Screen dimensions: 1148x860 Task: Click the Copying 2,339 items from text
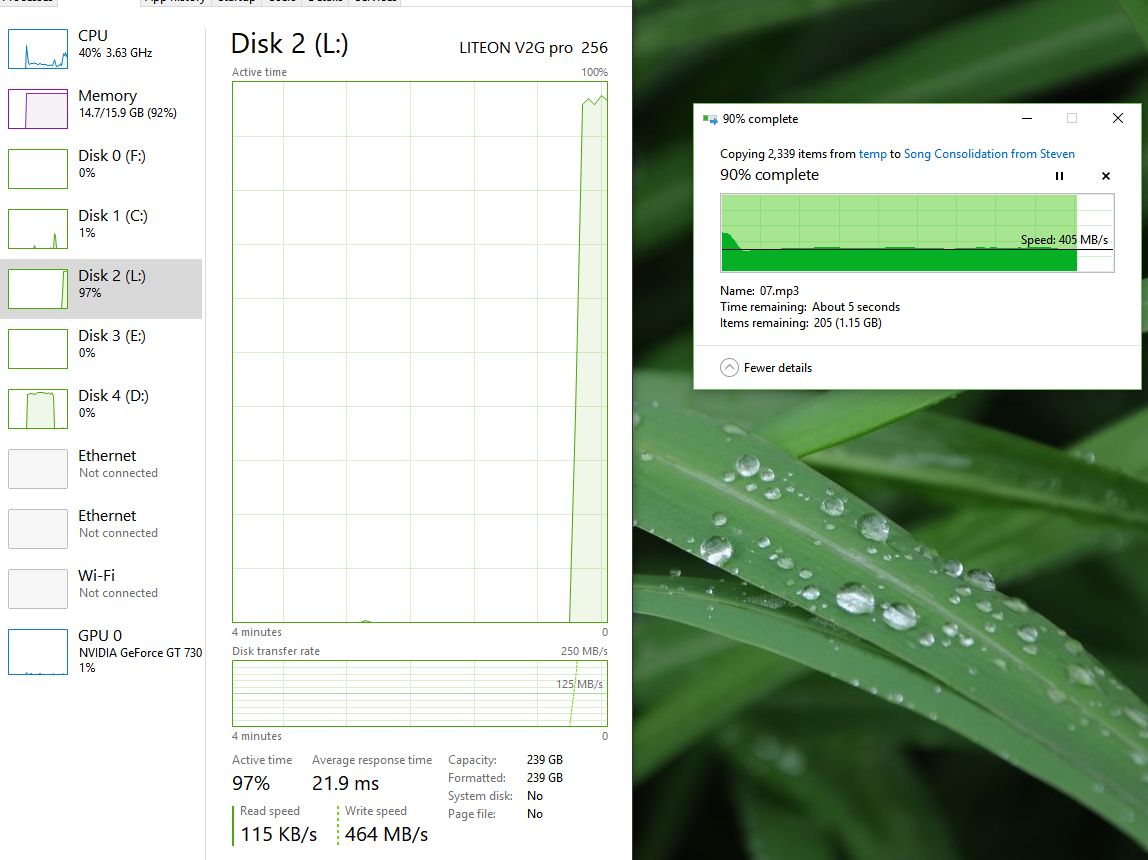(x=788, y=154)
